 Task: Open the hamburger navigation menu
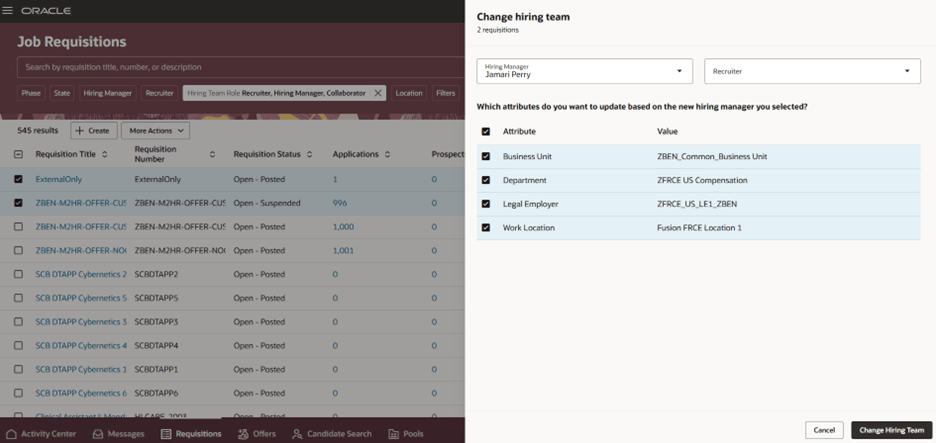8,11
